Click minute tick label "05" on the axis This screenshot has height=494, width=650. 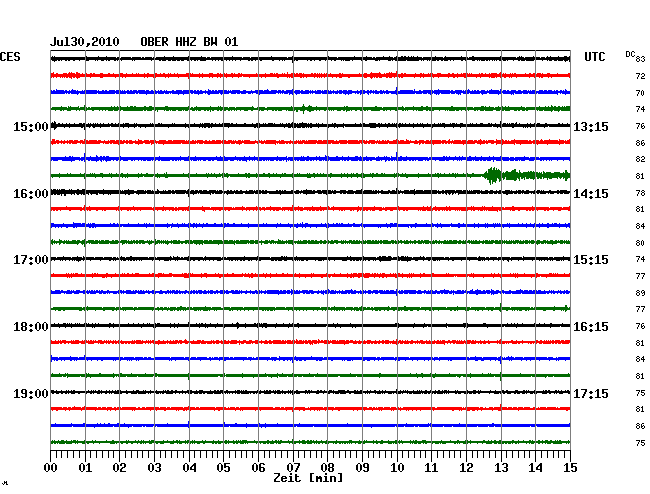[x=223, y=468]
